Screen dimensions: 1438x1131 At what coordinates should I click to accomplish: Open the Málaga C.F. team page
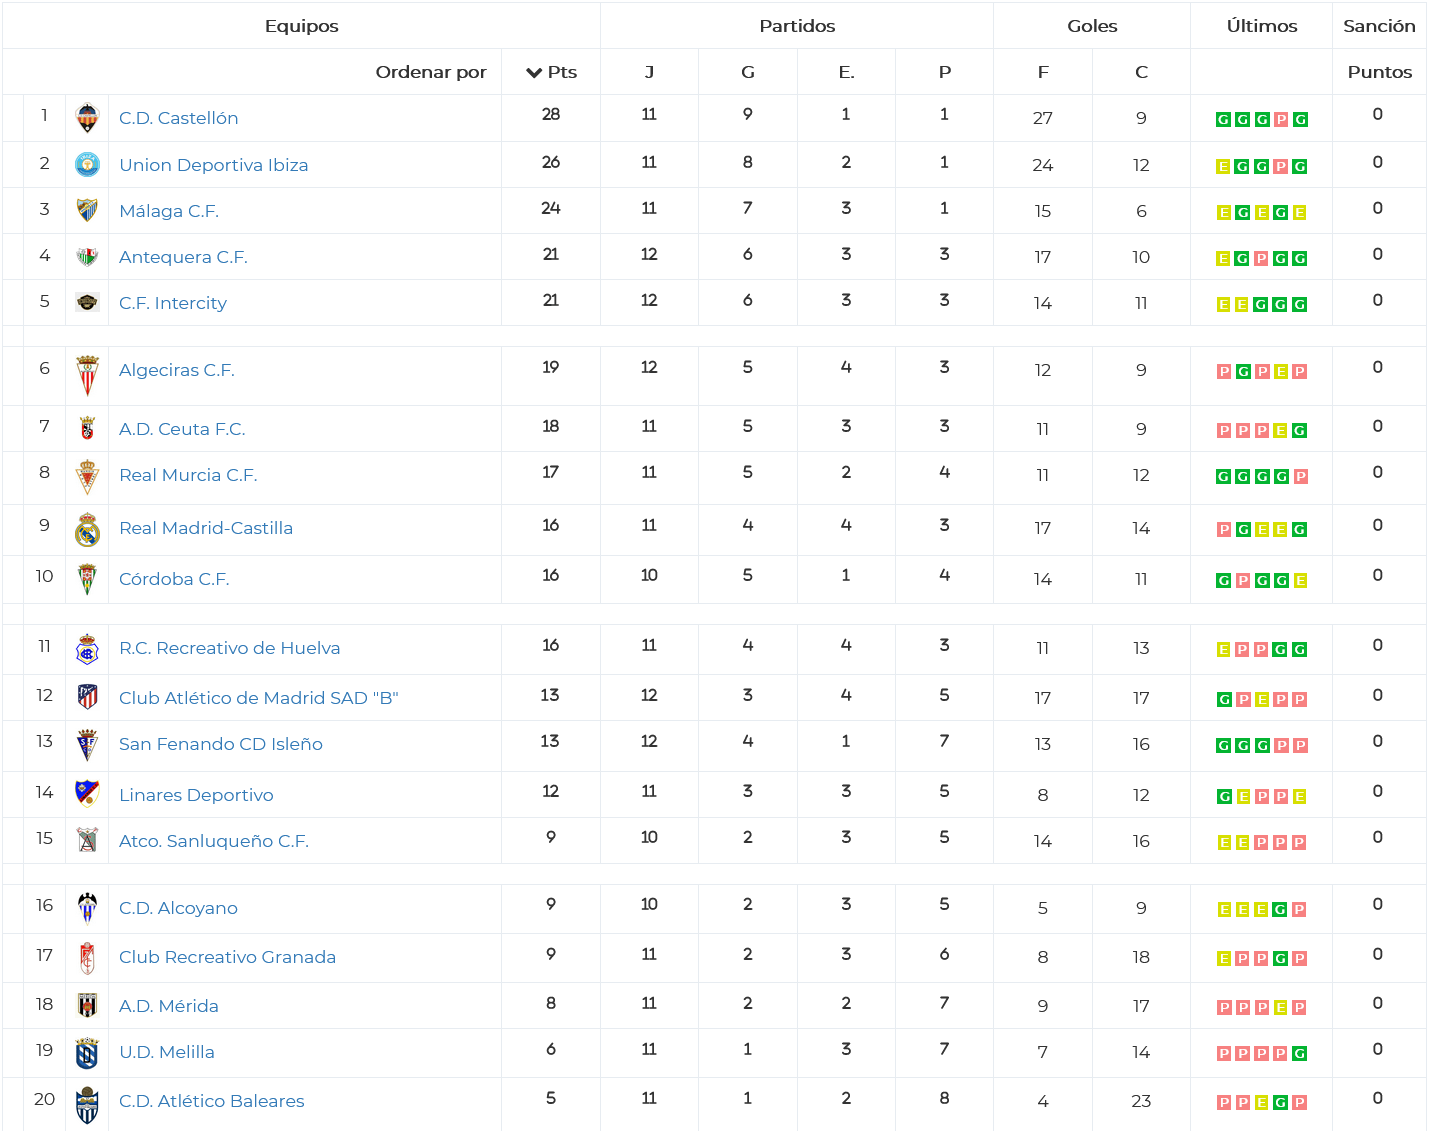pyautogui.click(x=169, y=211)
